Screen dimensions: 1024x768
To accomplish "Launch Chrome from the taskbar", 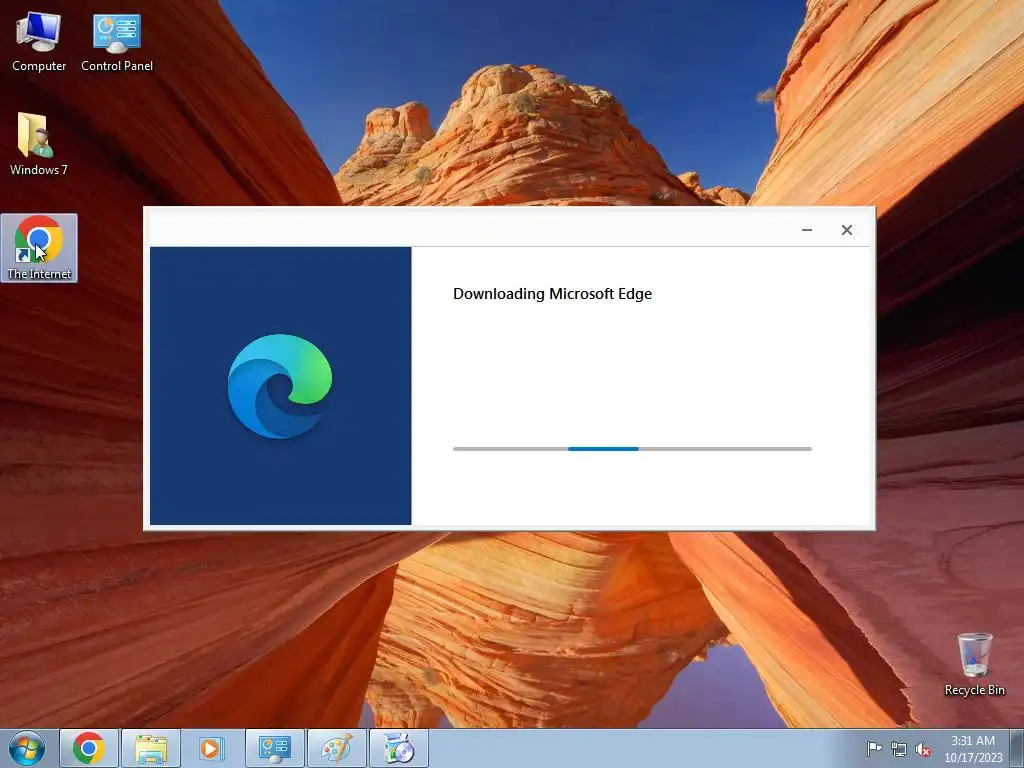I will [x=89, y=748].
